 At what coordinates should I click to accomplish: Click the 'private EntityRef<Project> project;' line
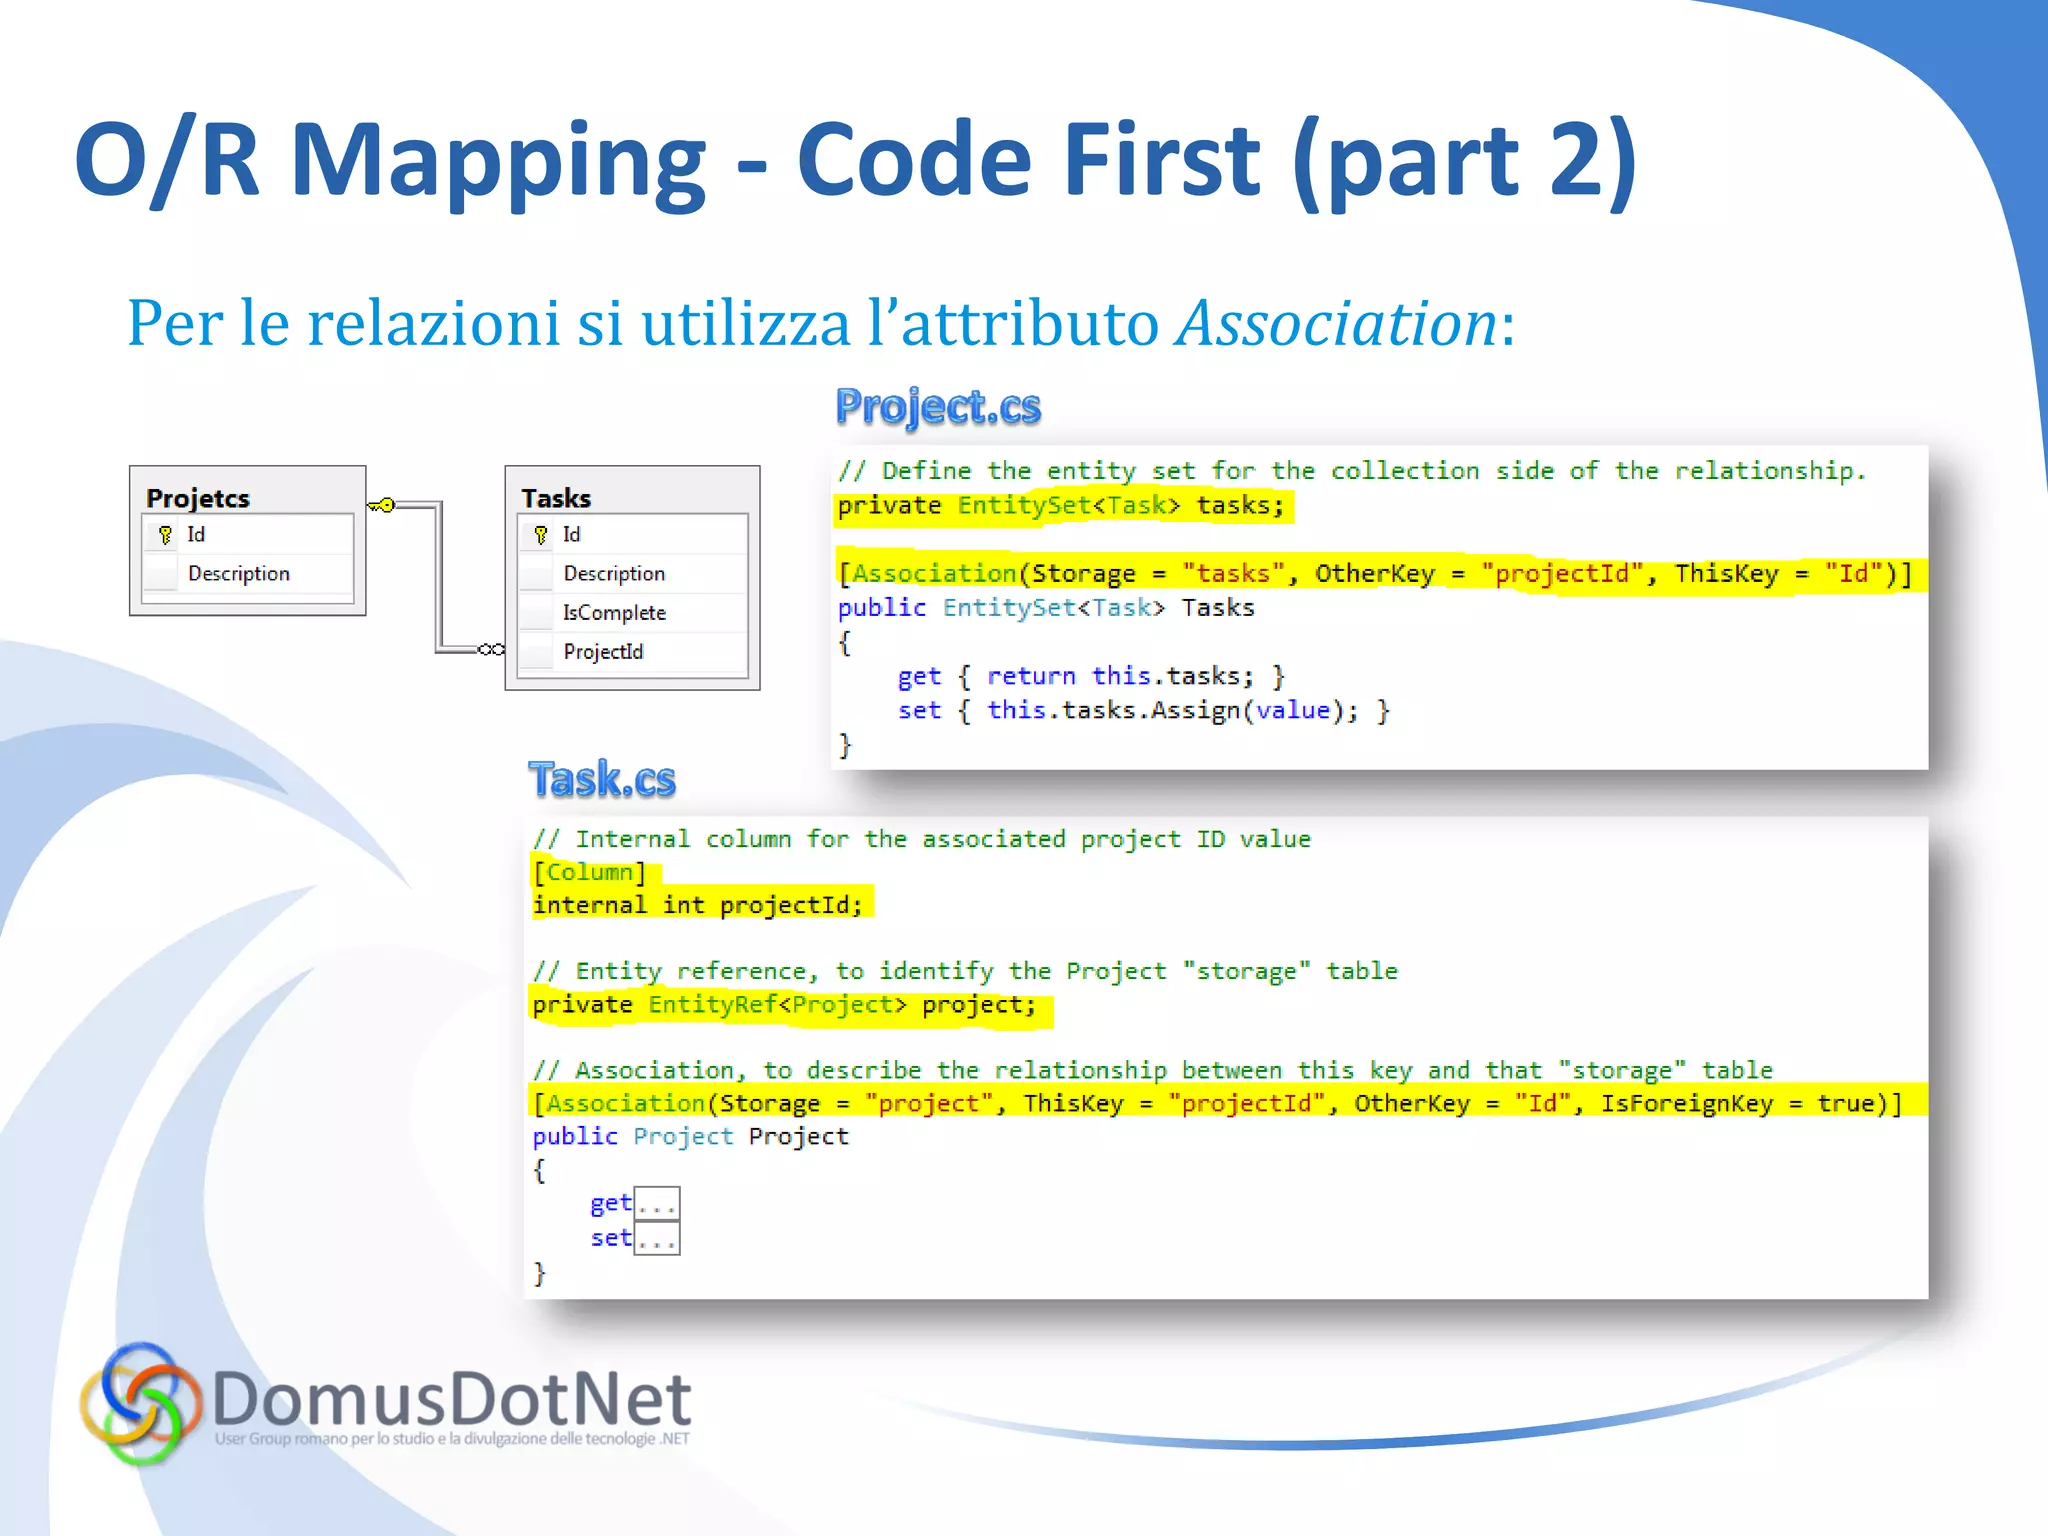(785, 1005)
